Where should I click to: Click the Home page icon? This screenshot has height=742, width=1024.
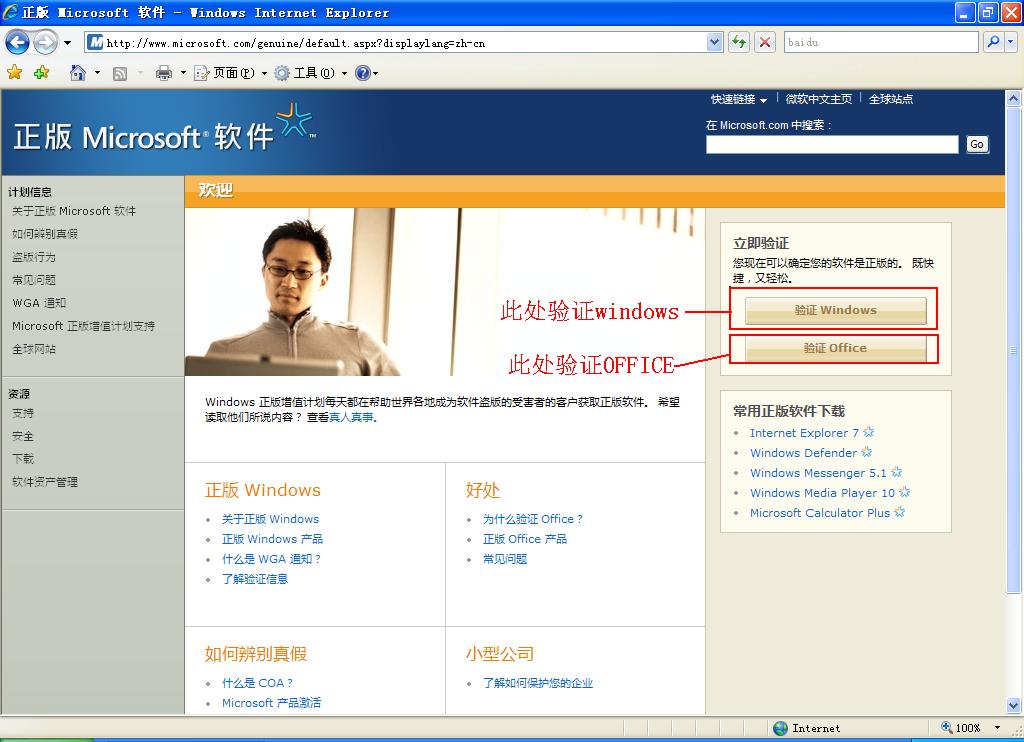point(78,73)
